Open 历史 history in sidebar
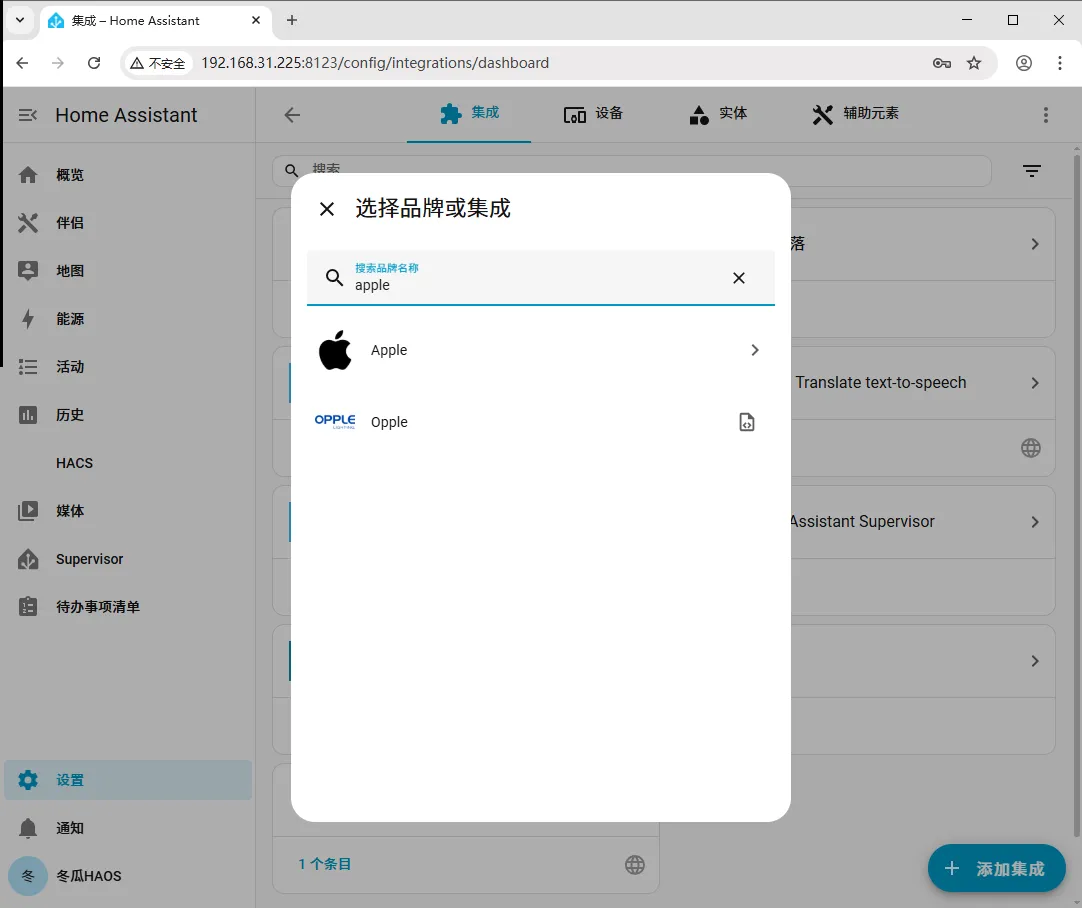Image resolution: width=1082 pixels, height=908 pixels. click(x=128, y=415)
